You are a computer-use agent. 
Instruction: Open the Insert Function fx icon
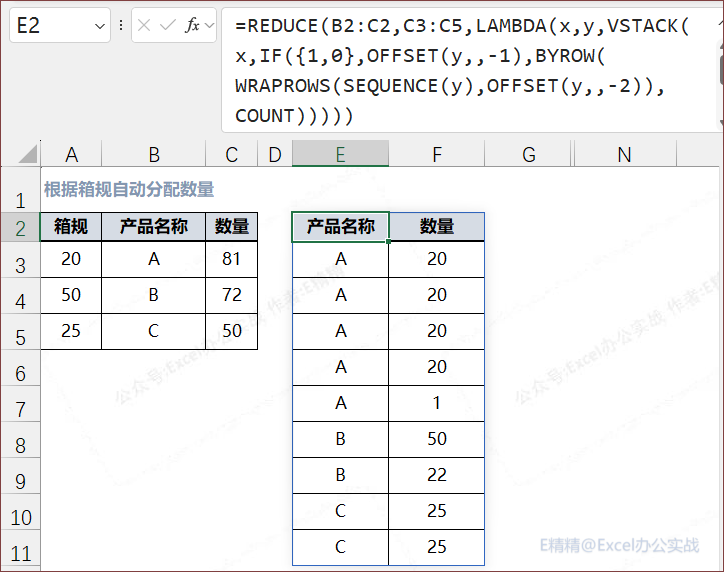pyautogui.click(x=192, y=25)
